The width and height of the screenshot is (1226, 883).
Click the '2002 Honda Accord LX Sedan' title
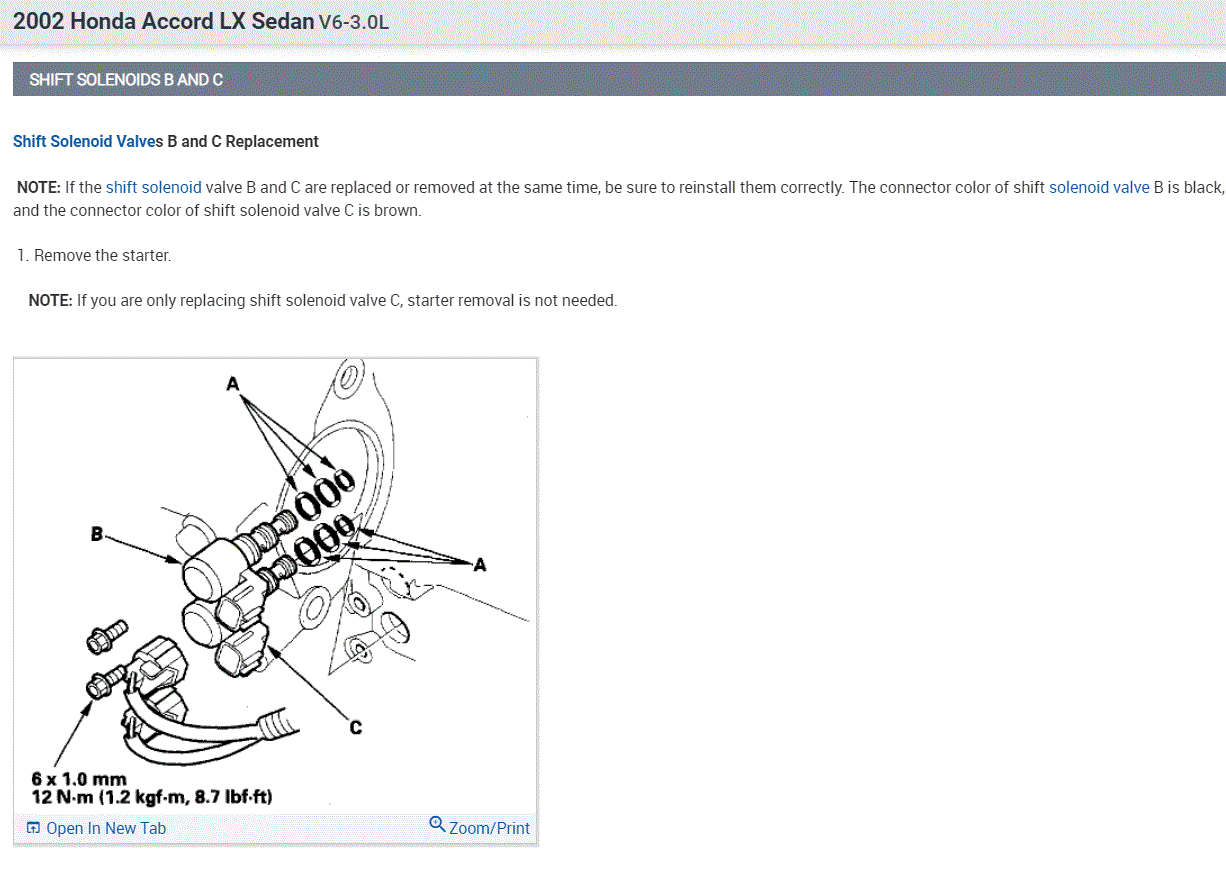[163, 21]
